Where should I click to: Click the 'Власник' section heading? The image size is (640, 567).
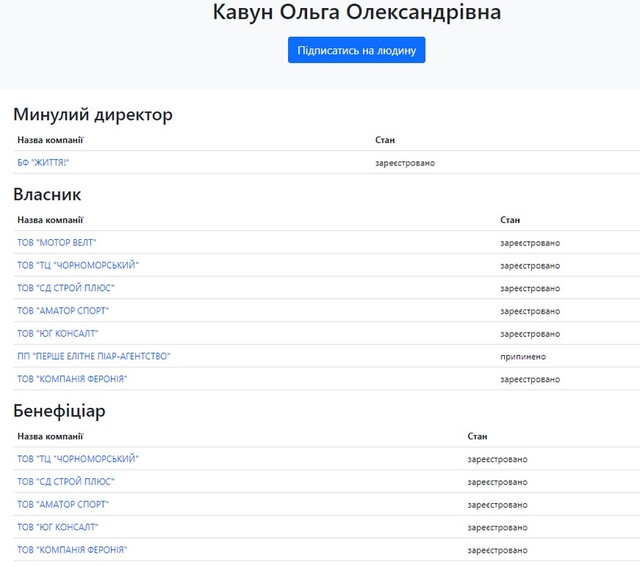pyautogui.click(x=47, y=194)
